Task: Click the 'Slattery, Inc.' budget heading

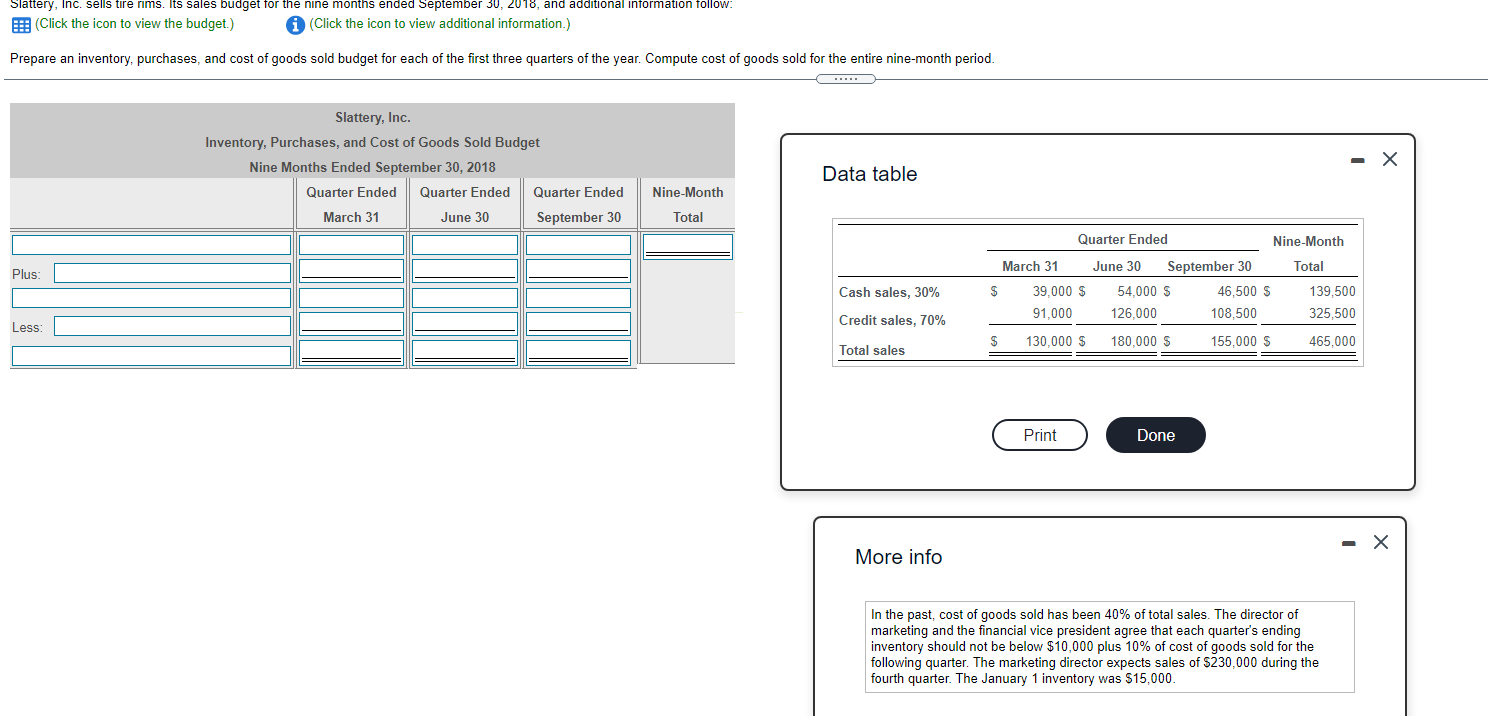Action: [372, 118]
